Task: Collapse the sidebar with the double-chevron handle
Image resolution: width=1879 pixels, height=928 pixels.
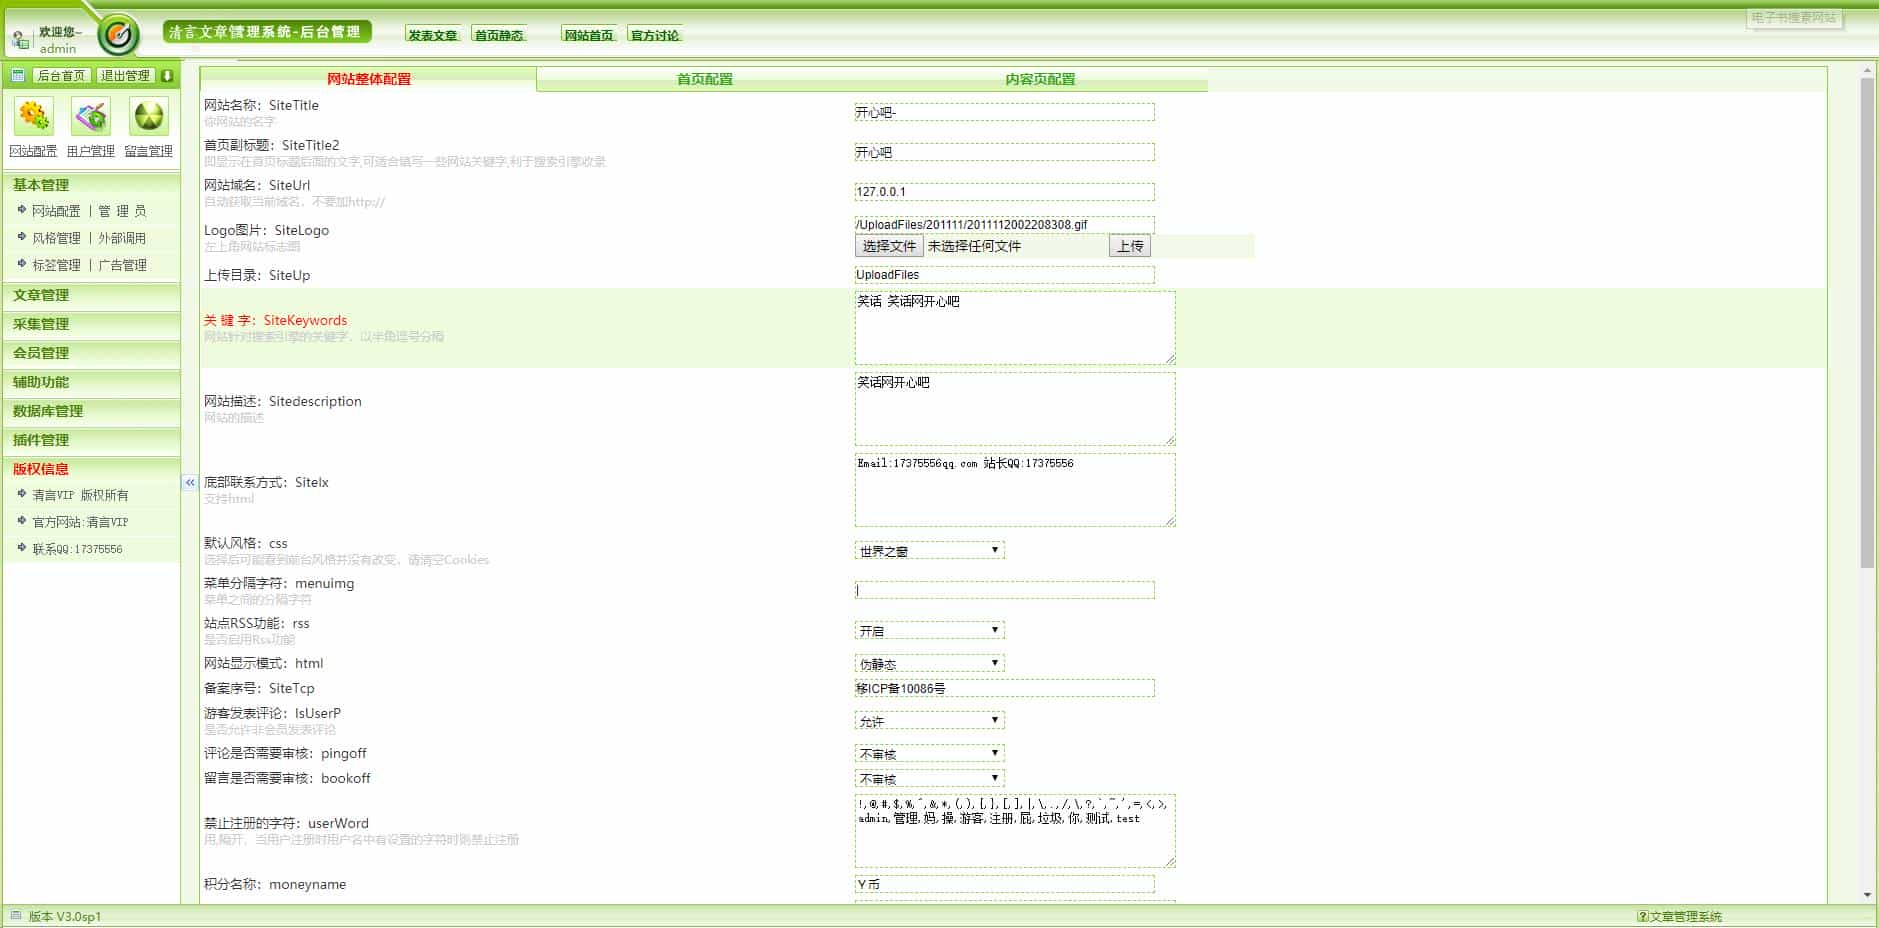Action: pos(190,482)
